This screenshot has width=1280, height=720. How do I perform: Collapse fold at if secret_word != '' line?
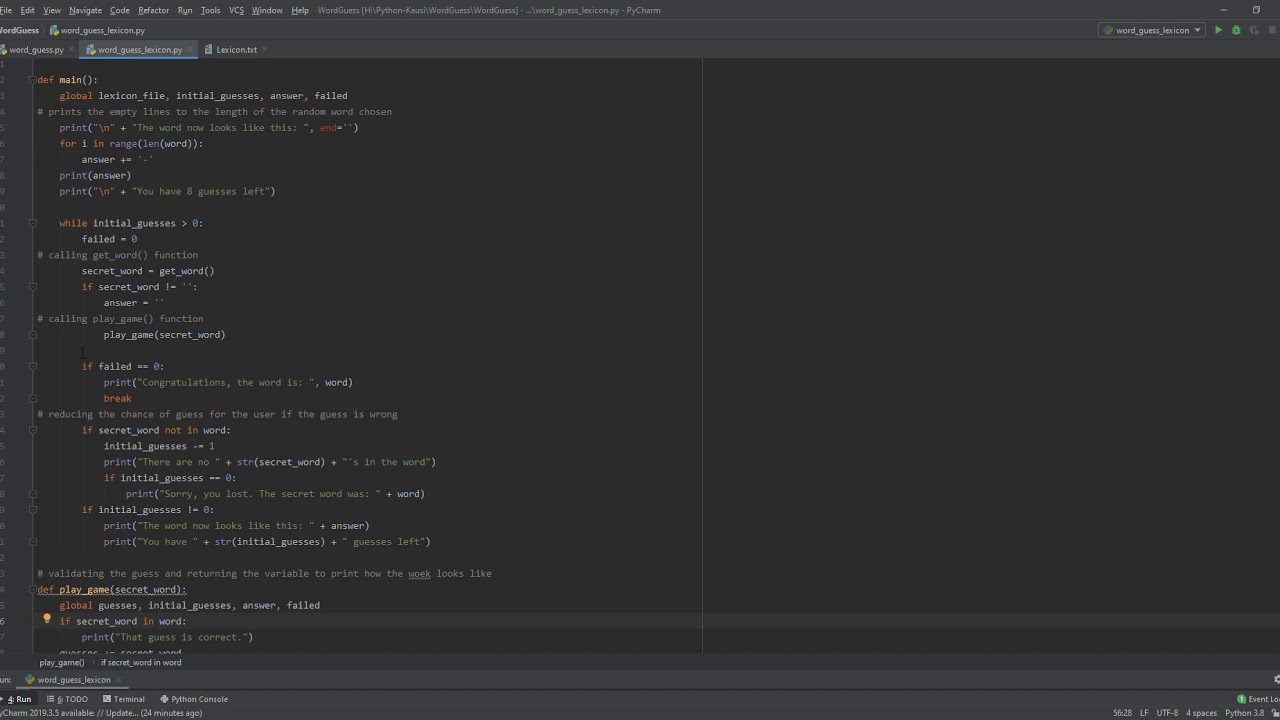click(33, 287)
